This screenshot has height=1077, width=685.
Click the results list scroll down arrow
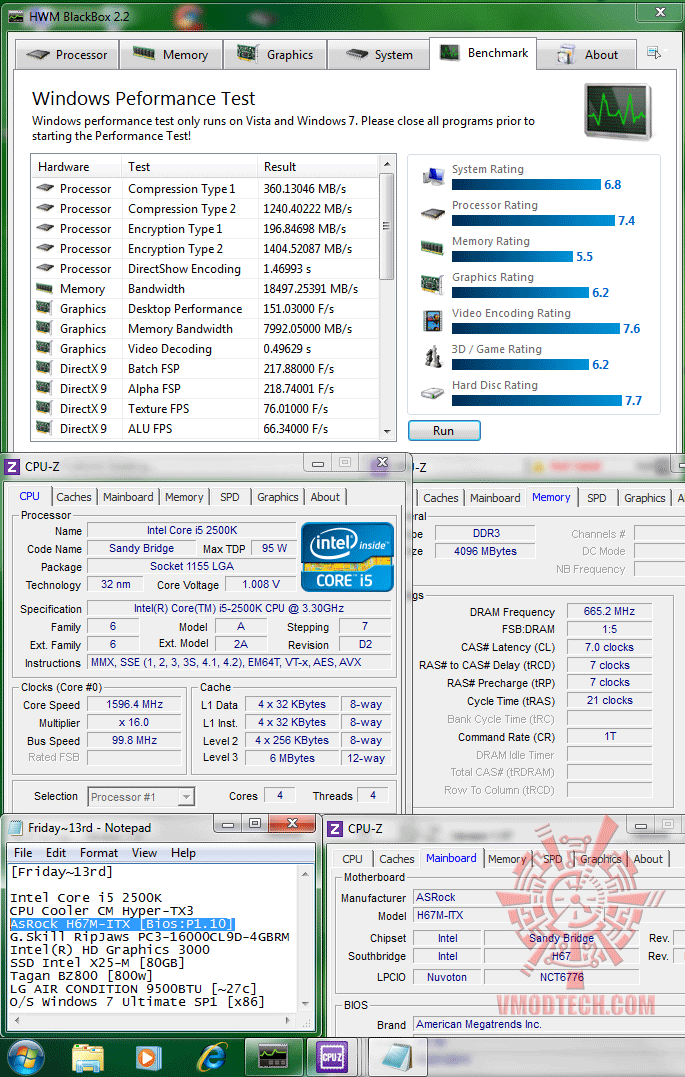[x=387, y=431]
